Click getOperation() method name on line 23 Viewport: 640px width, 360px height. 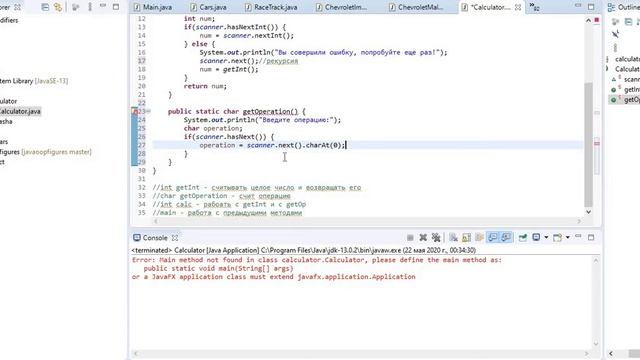270,111
